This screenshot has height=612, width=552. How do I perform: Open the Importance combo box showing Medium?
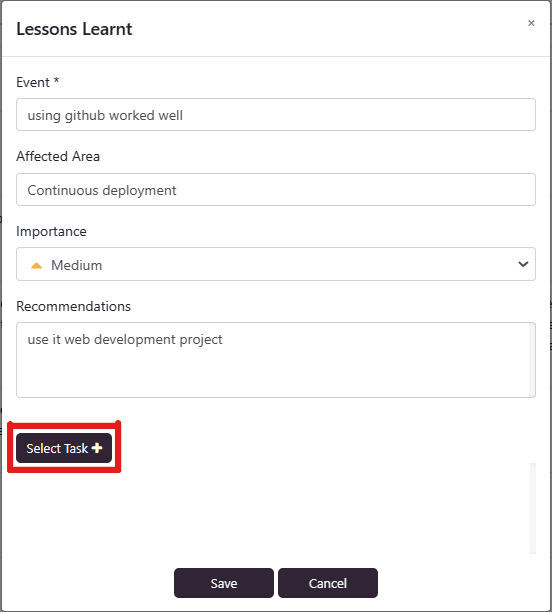pyautogui.click(x=276, y=264)
